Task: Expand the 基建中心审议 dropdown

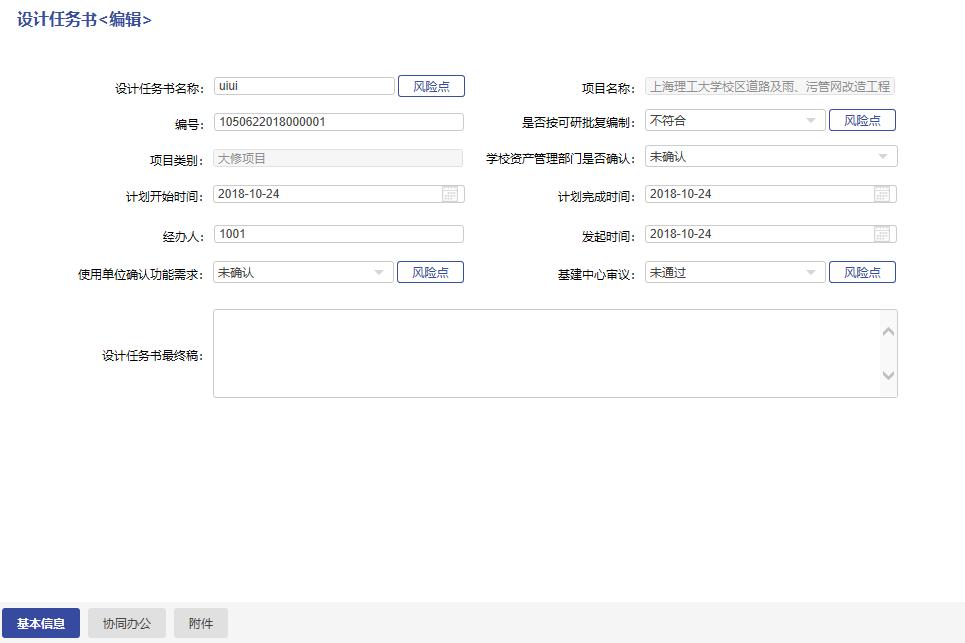Action: pyautogui.click(x=810, y=272)
